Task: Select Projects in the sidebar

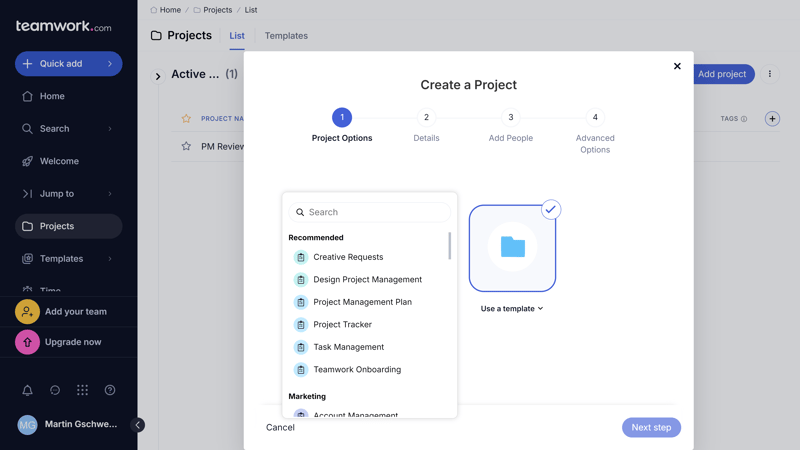Action: pos(68,226)
